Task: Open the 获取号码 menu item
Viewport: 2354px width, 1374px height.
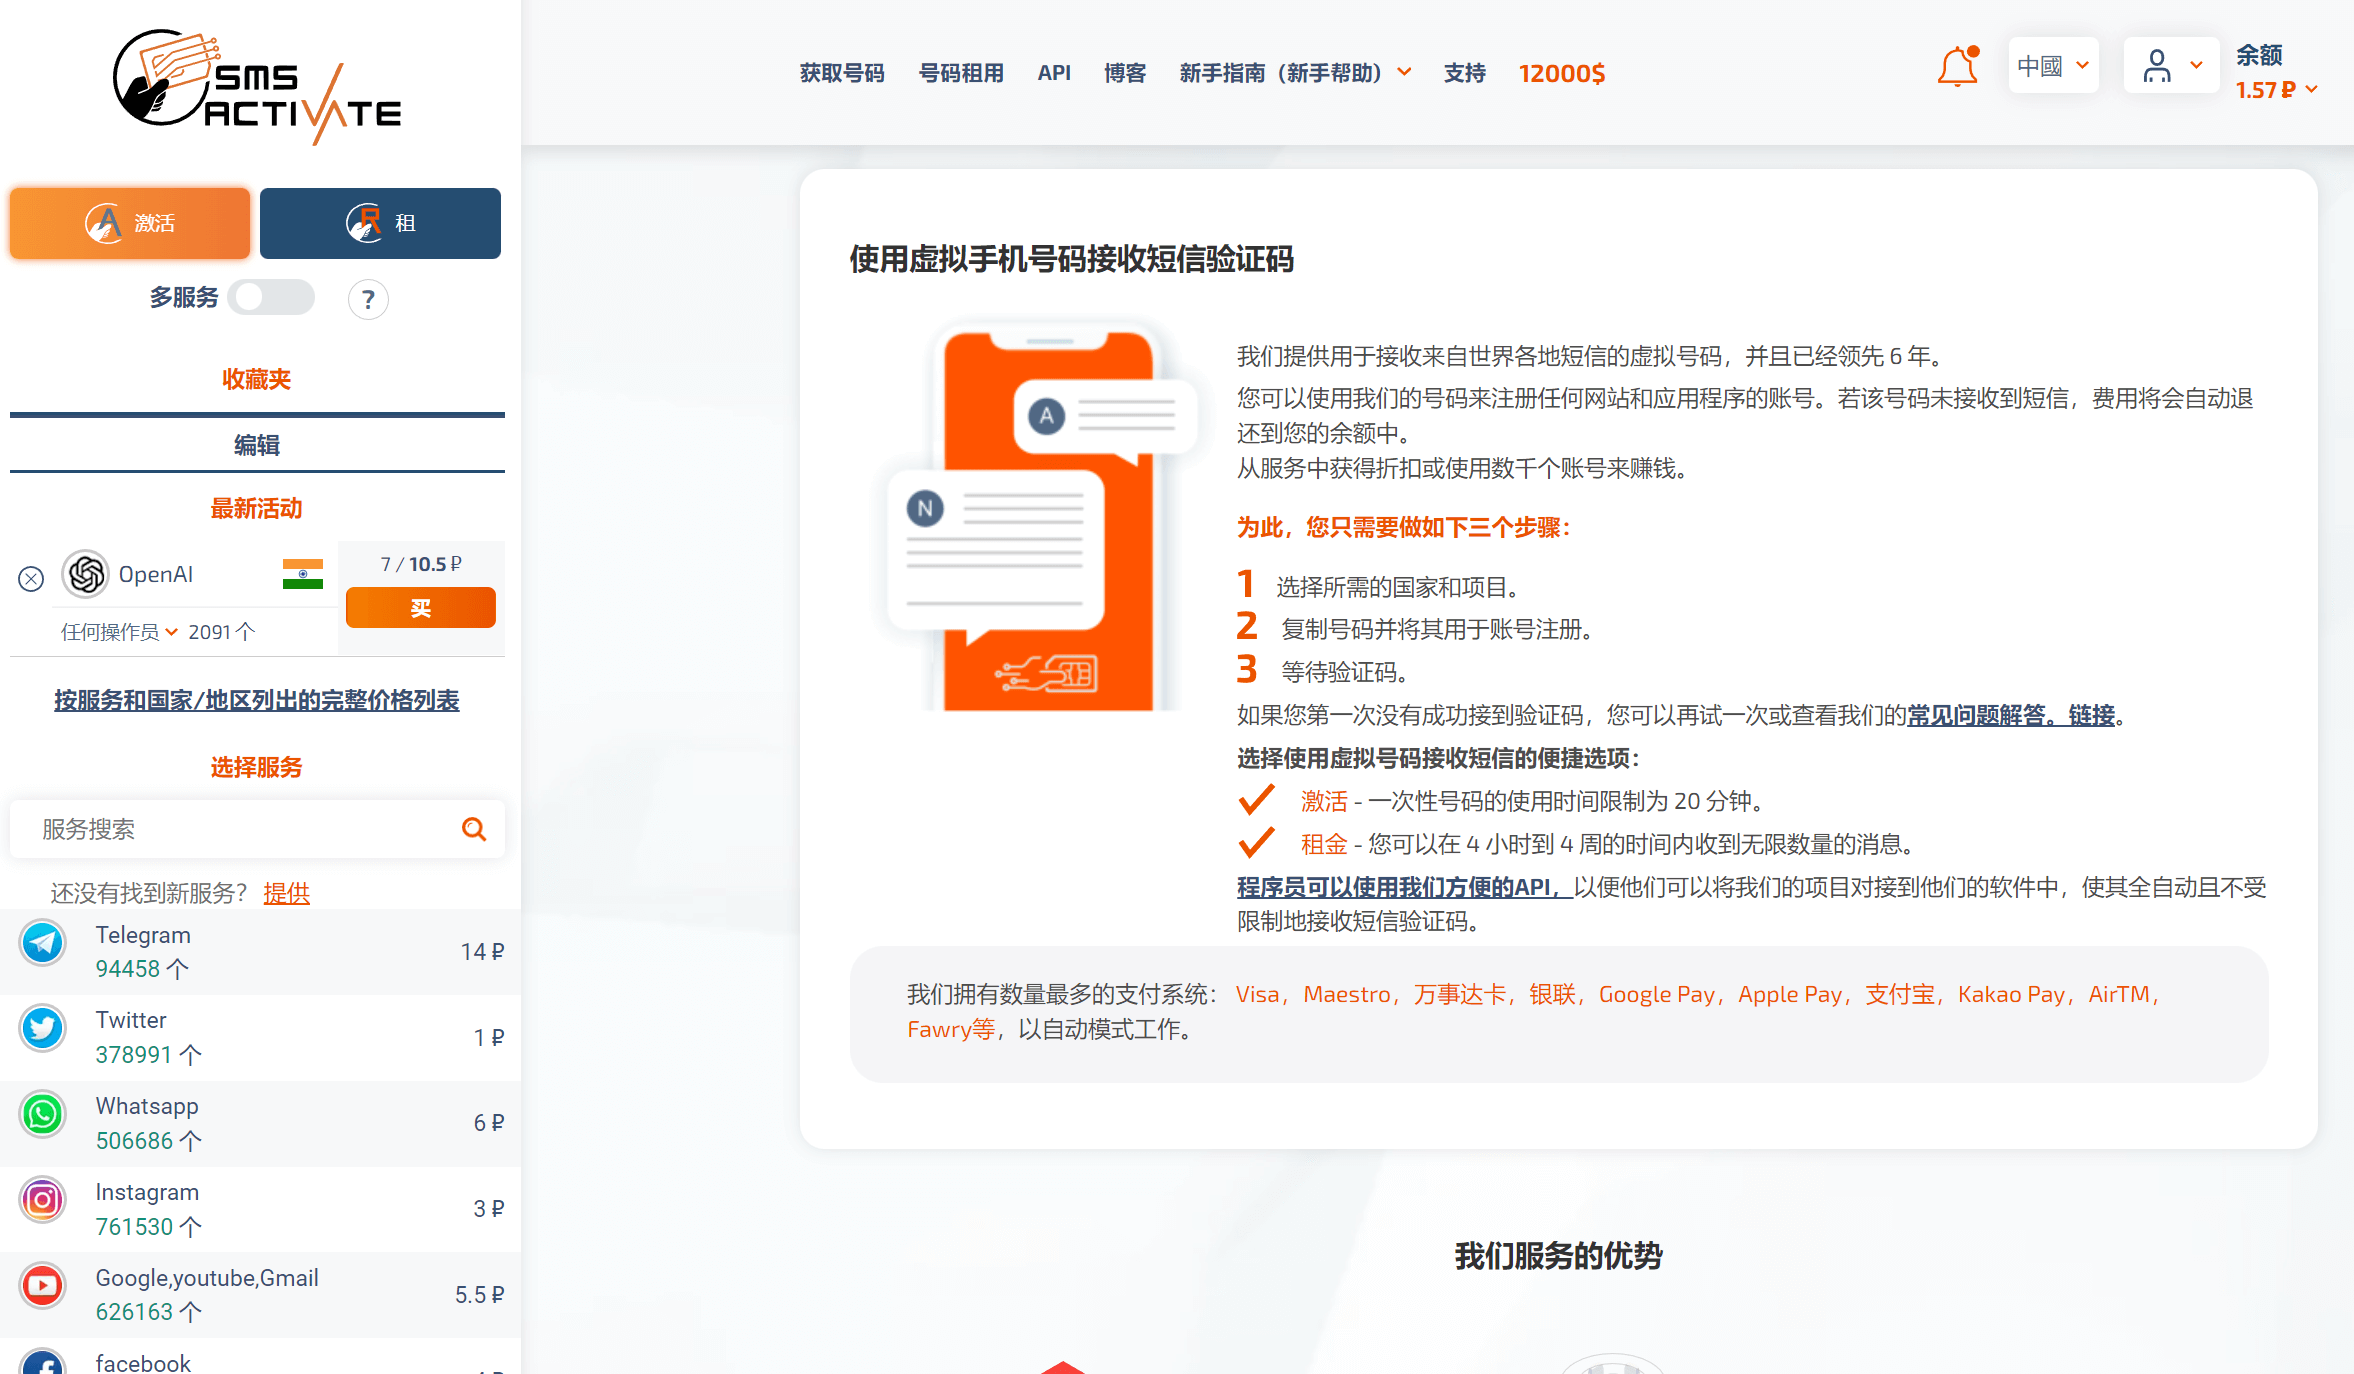Action: 842,73
